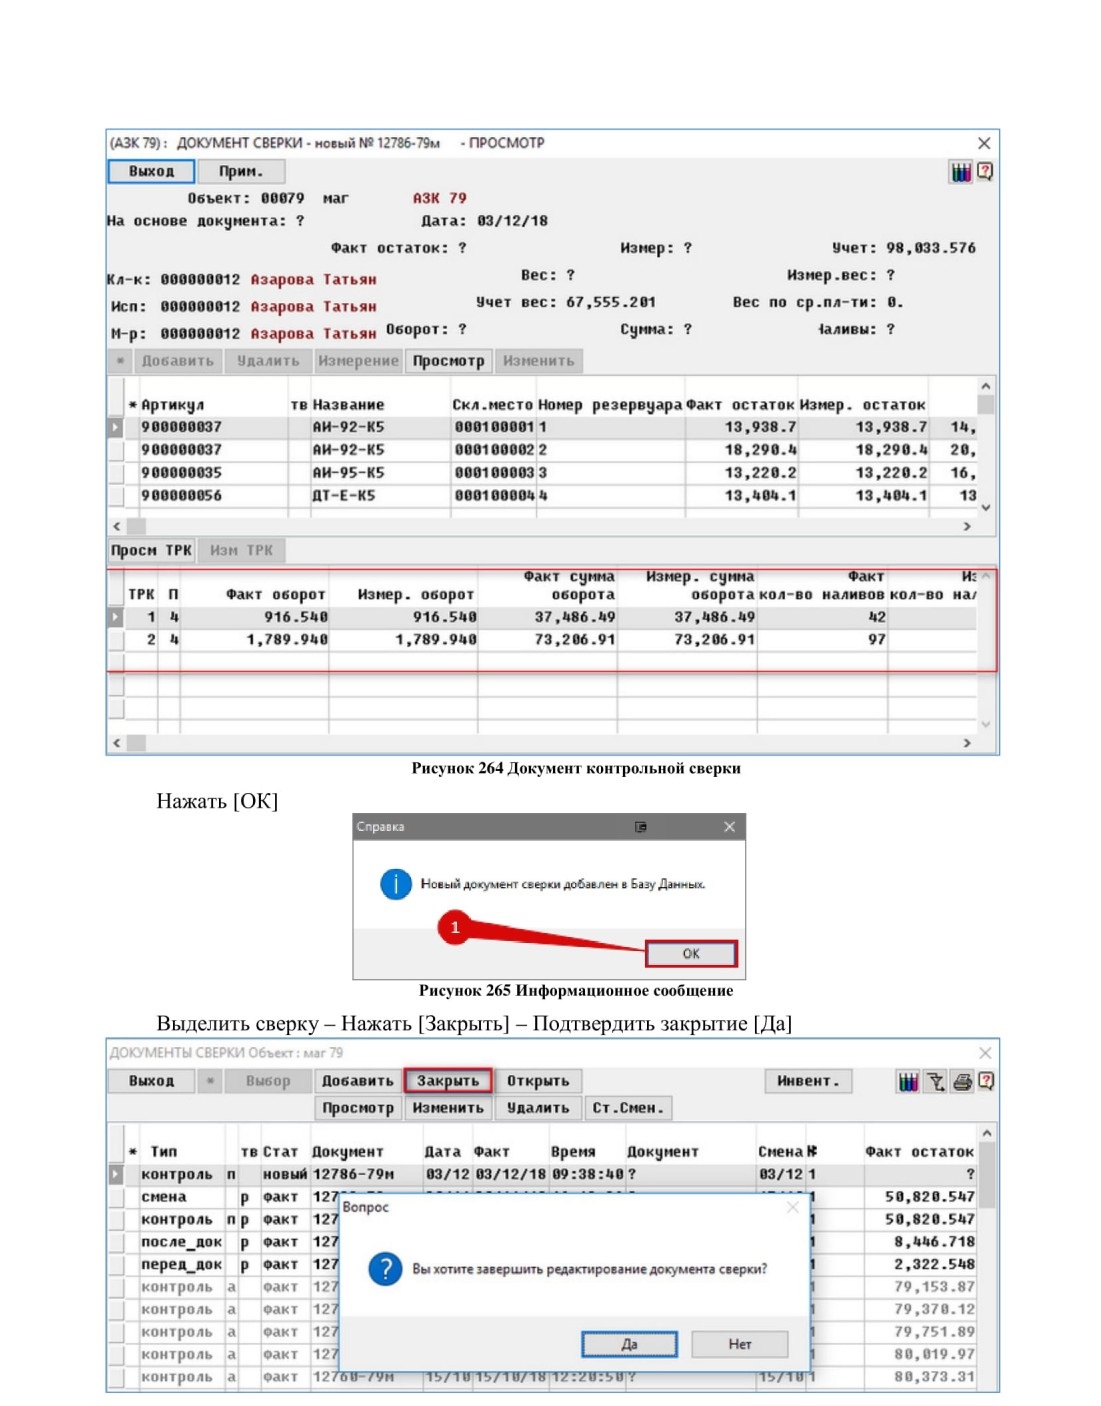The image size is (1101, 1406).
Task: Click Да in the Вопрос dialog
Action: 629,1344
